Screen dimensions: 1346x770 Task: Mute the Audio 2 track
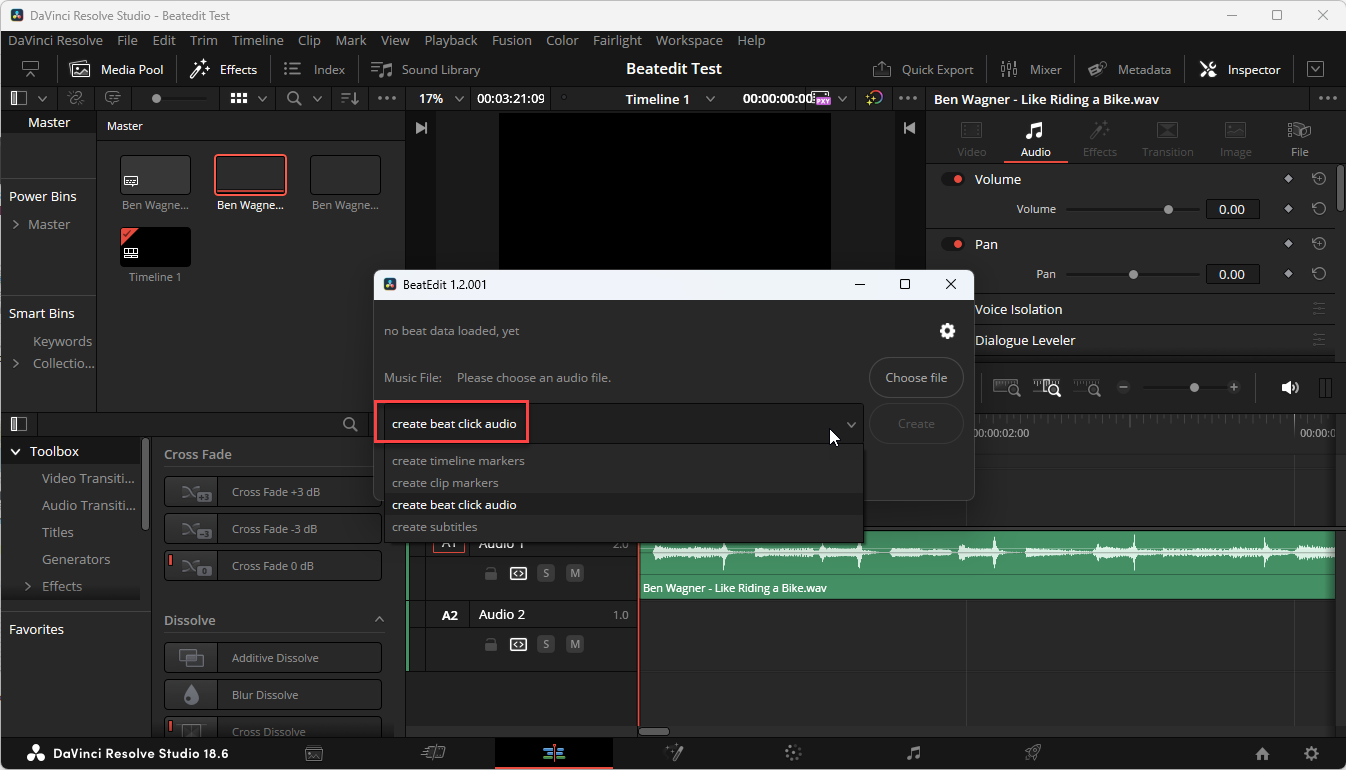click(x=575, y=644)
